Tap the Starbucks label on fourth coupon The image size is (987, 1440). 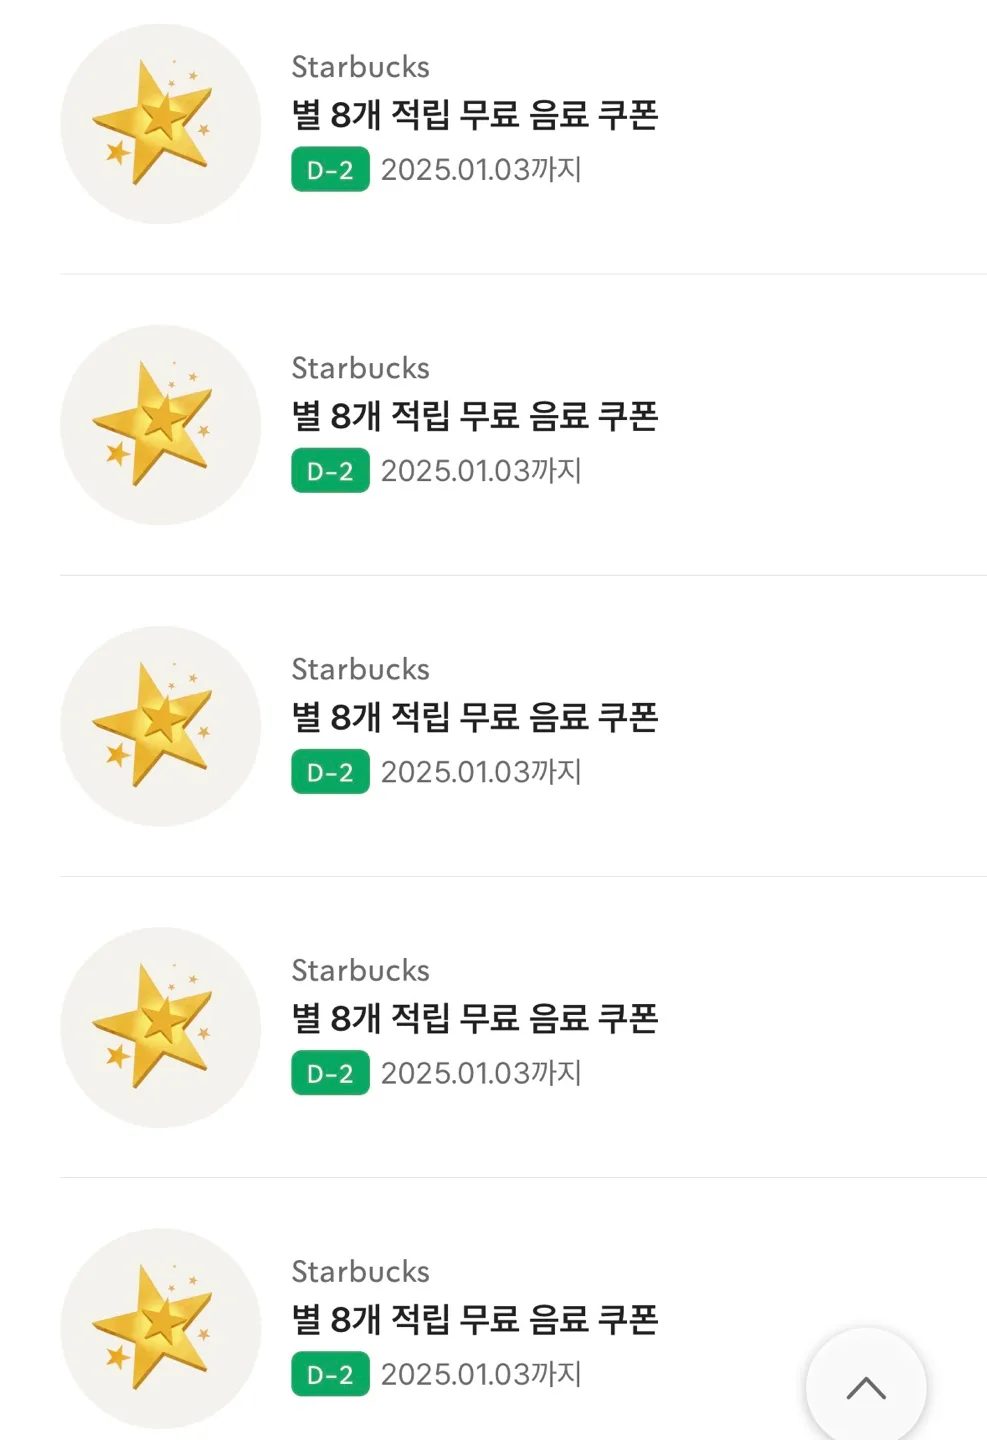click(360, 970)
